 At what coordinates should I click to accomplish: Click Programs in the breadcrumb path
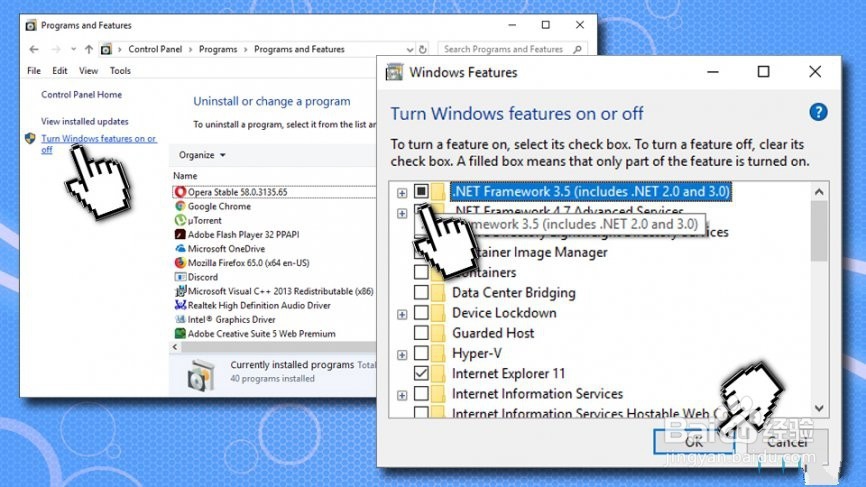pos(218,49)
